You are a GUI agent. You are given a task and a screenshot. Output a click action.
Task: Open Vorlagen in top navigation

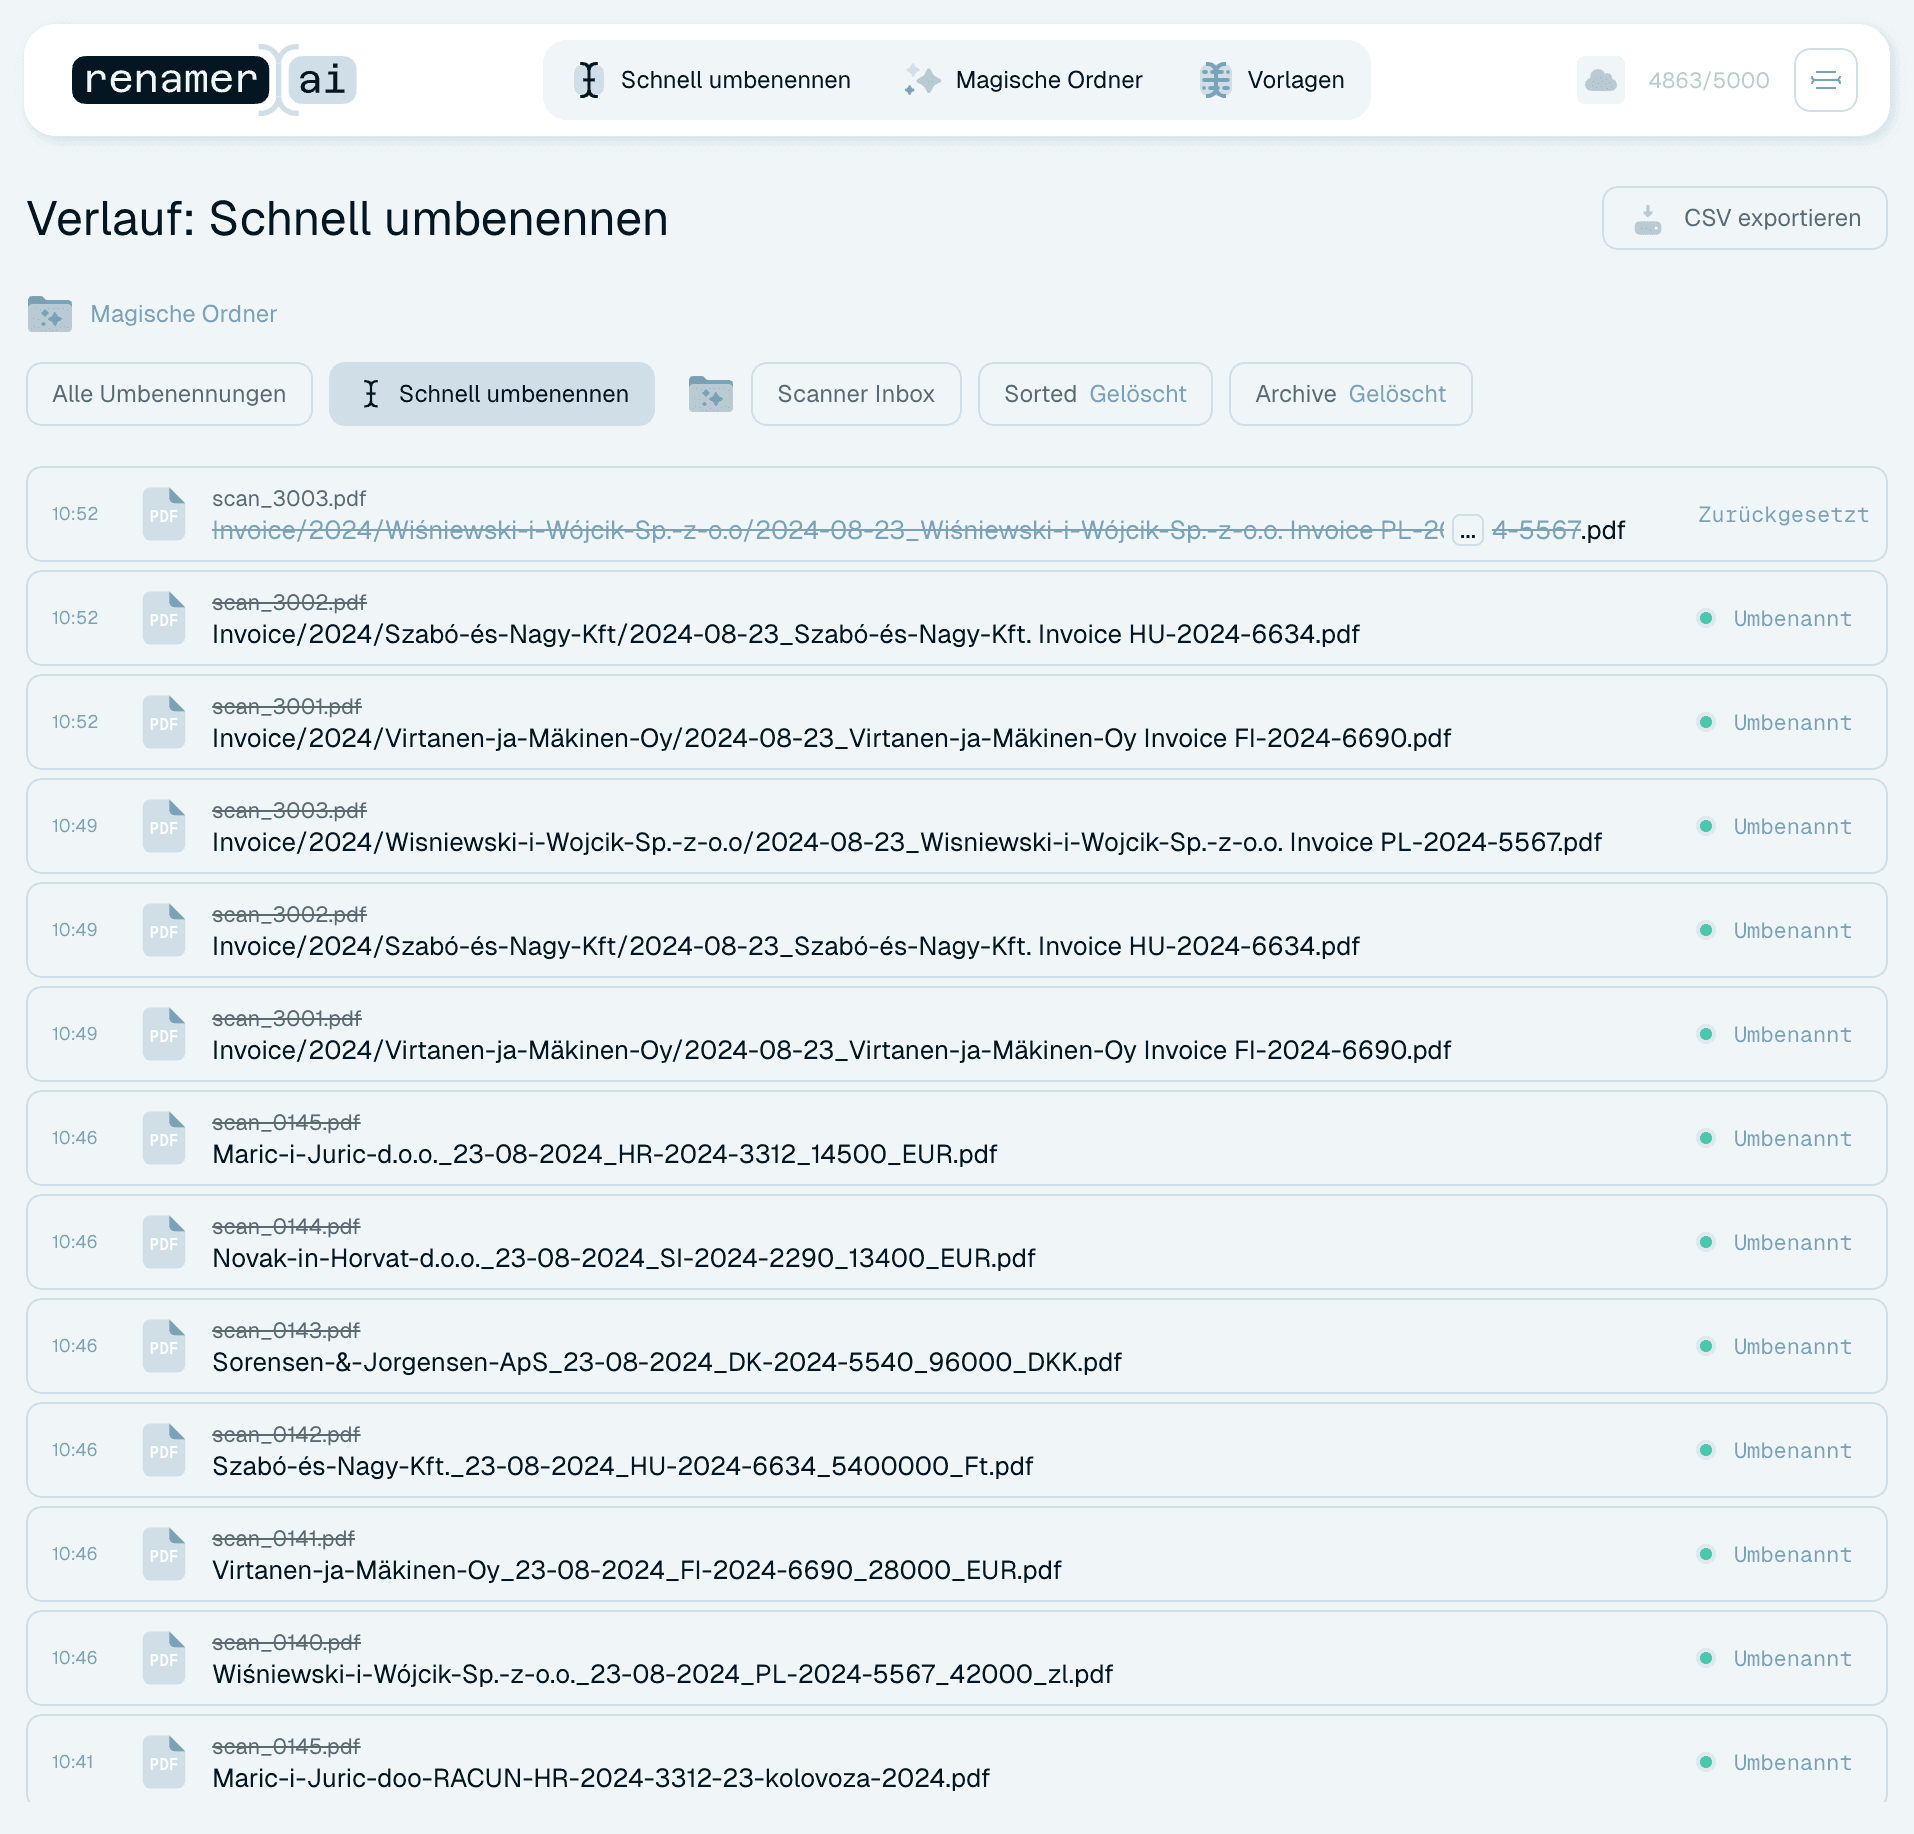[1272, 80]
